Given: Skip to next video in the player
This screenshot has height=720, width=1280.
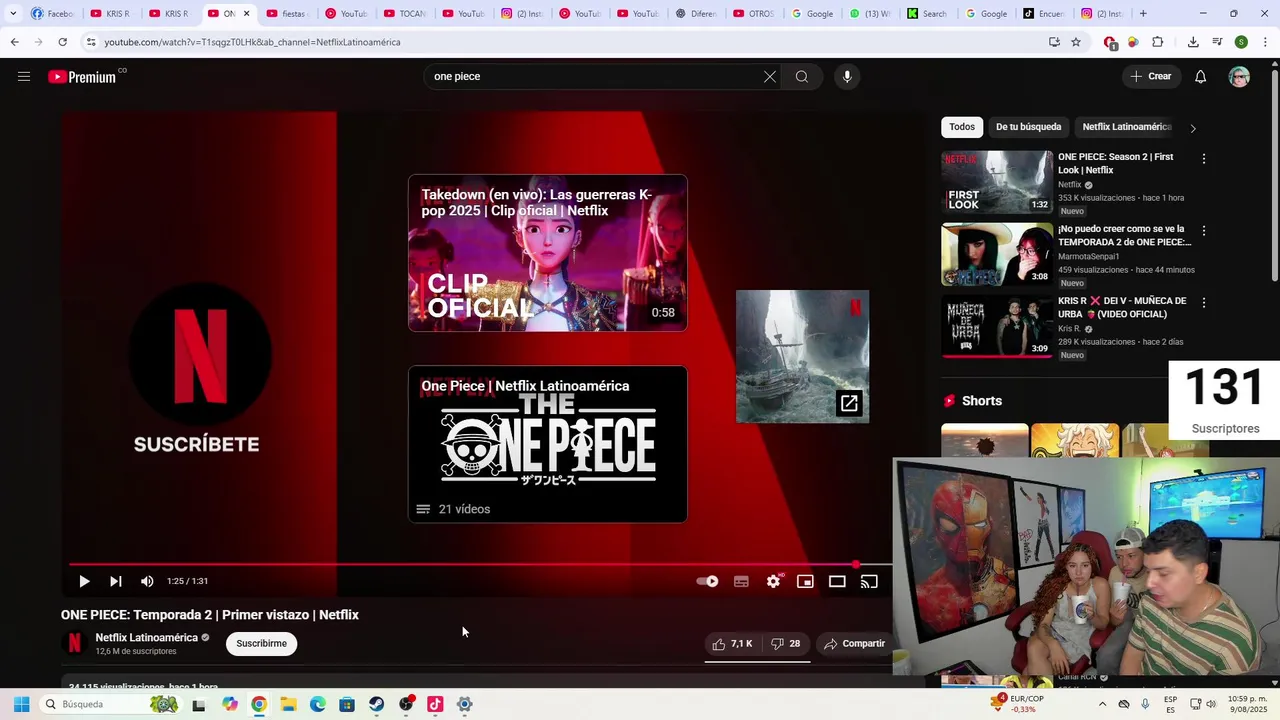Looking at the screenshot, I should [116, 581].
